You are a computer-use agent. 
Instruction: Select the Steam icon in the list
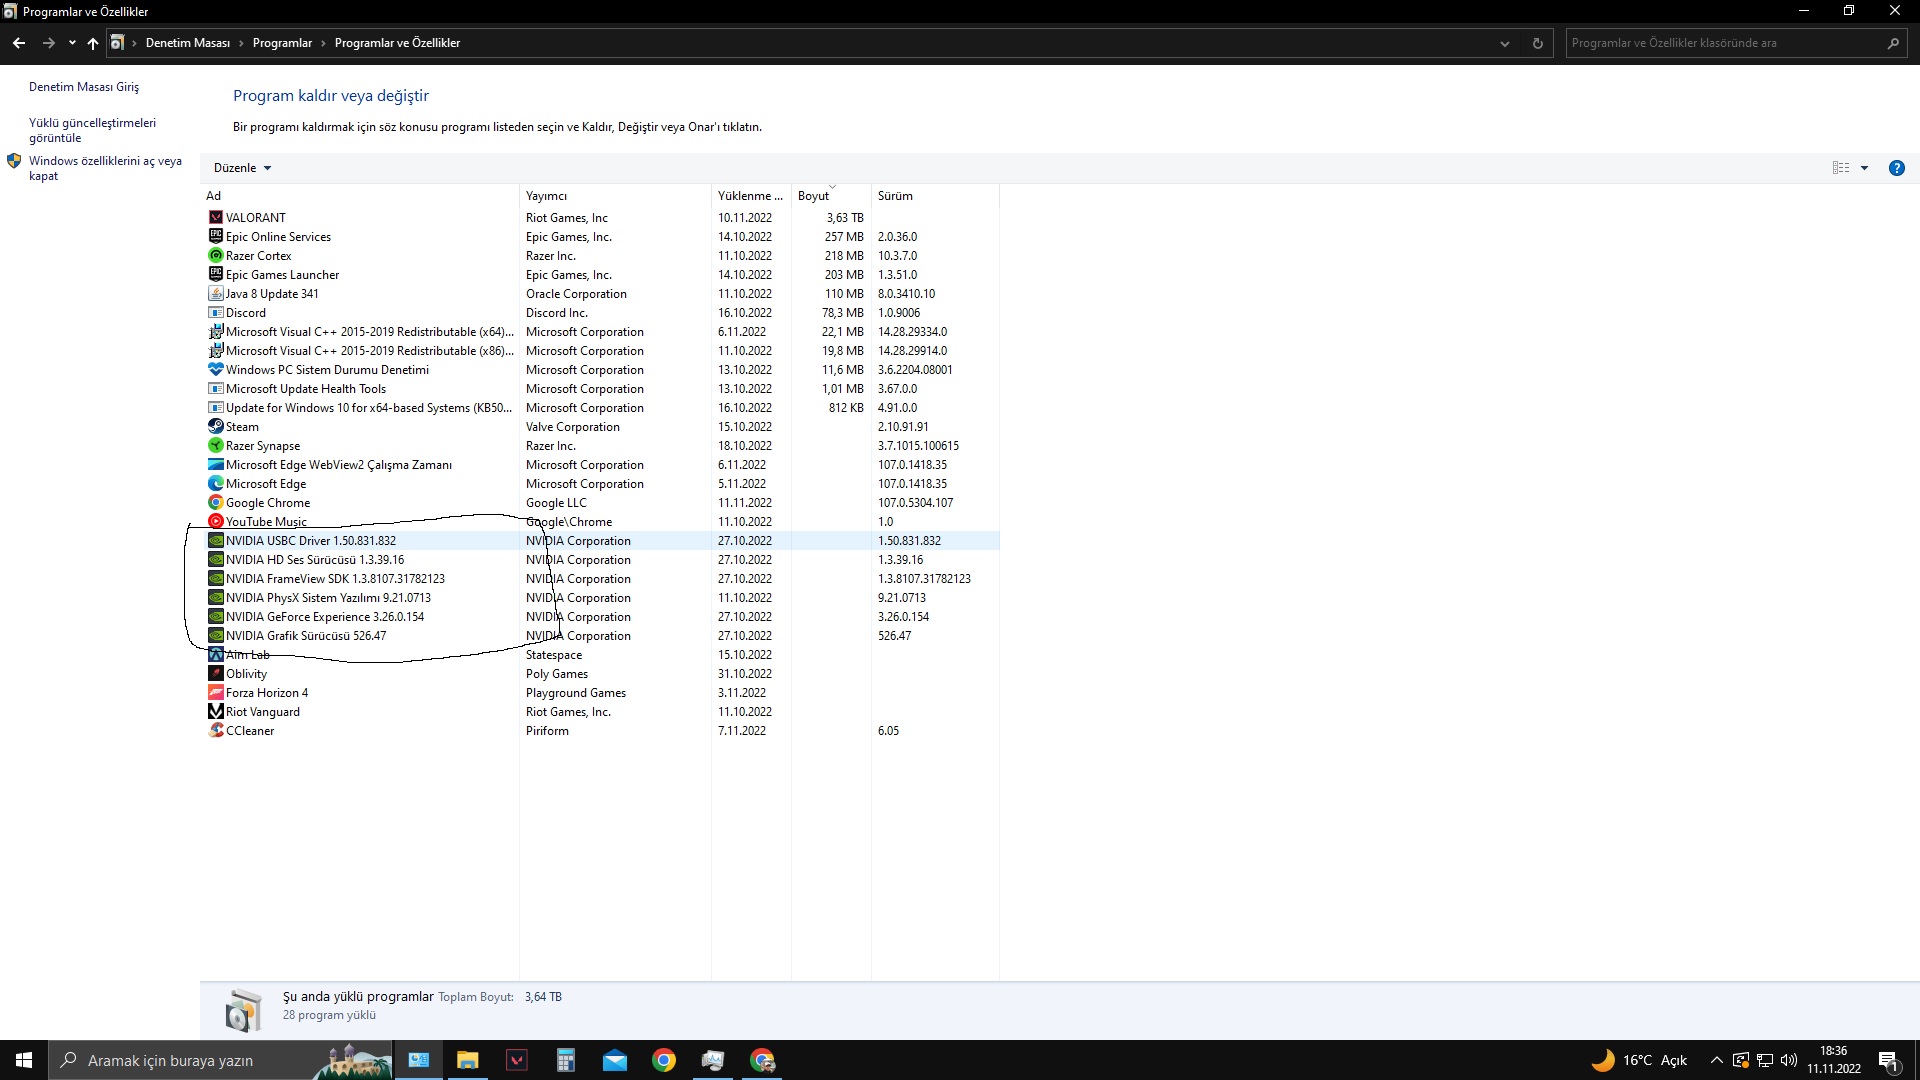(215, 426)
